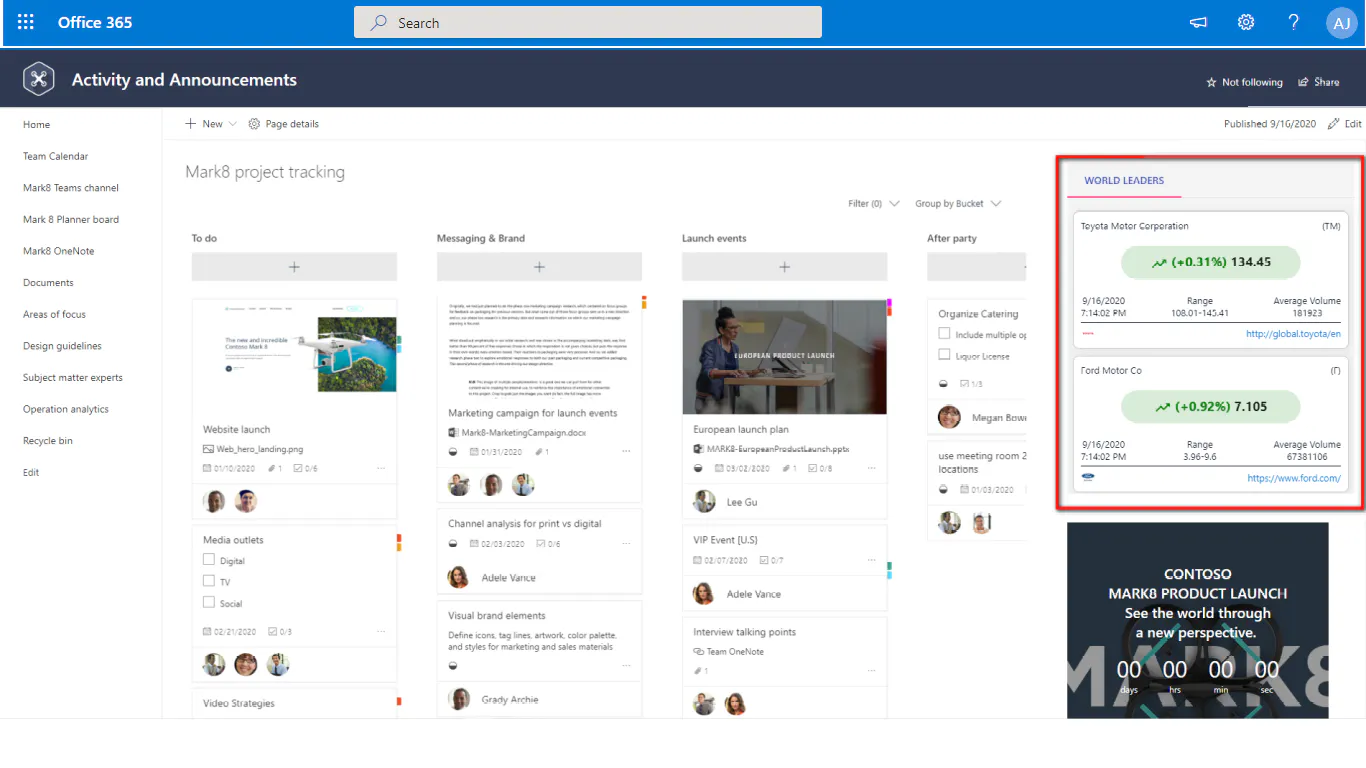Open Mark 8 Planner board nav item

pyautogui.click(x=70, y=219)
